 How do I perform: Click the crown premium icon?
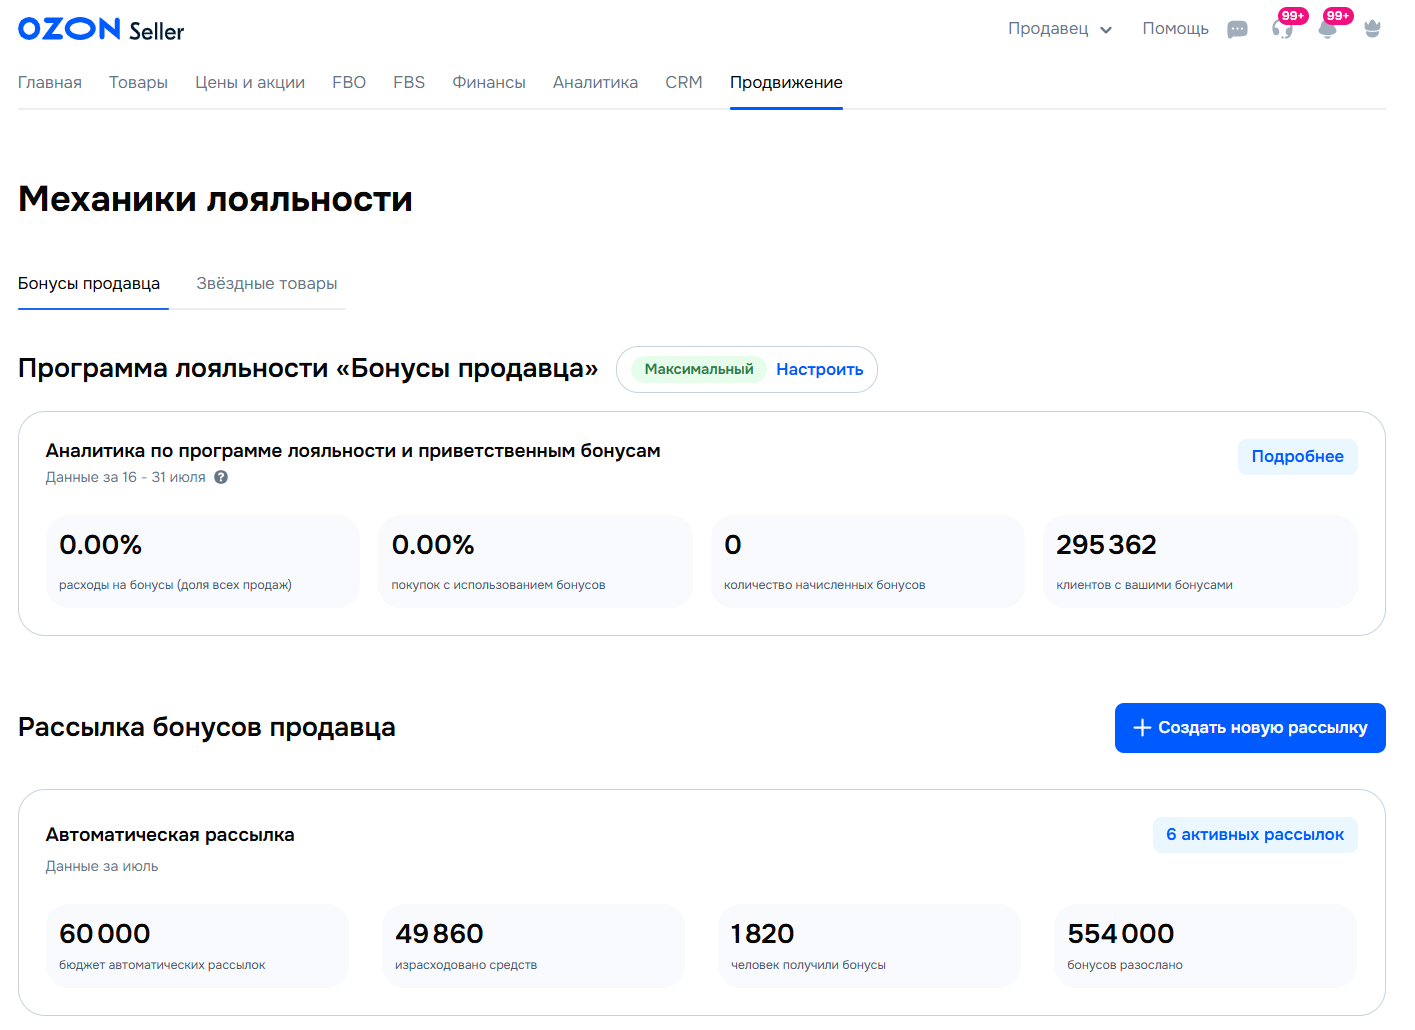(x=1372, y=29)
